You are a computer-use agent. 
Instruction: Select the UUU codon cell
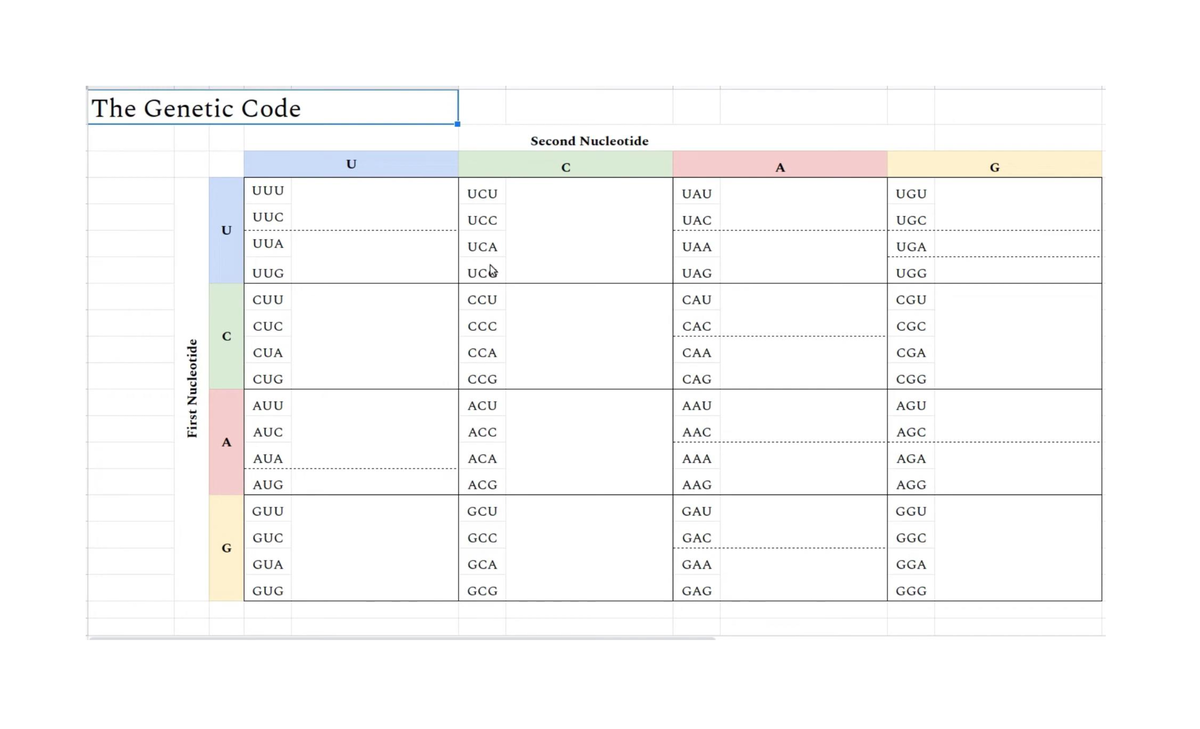pyautogui.click(x=268, y=190)
